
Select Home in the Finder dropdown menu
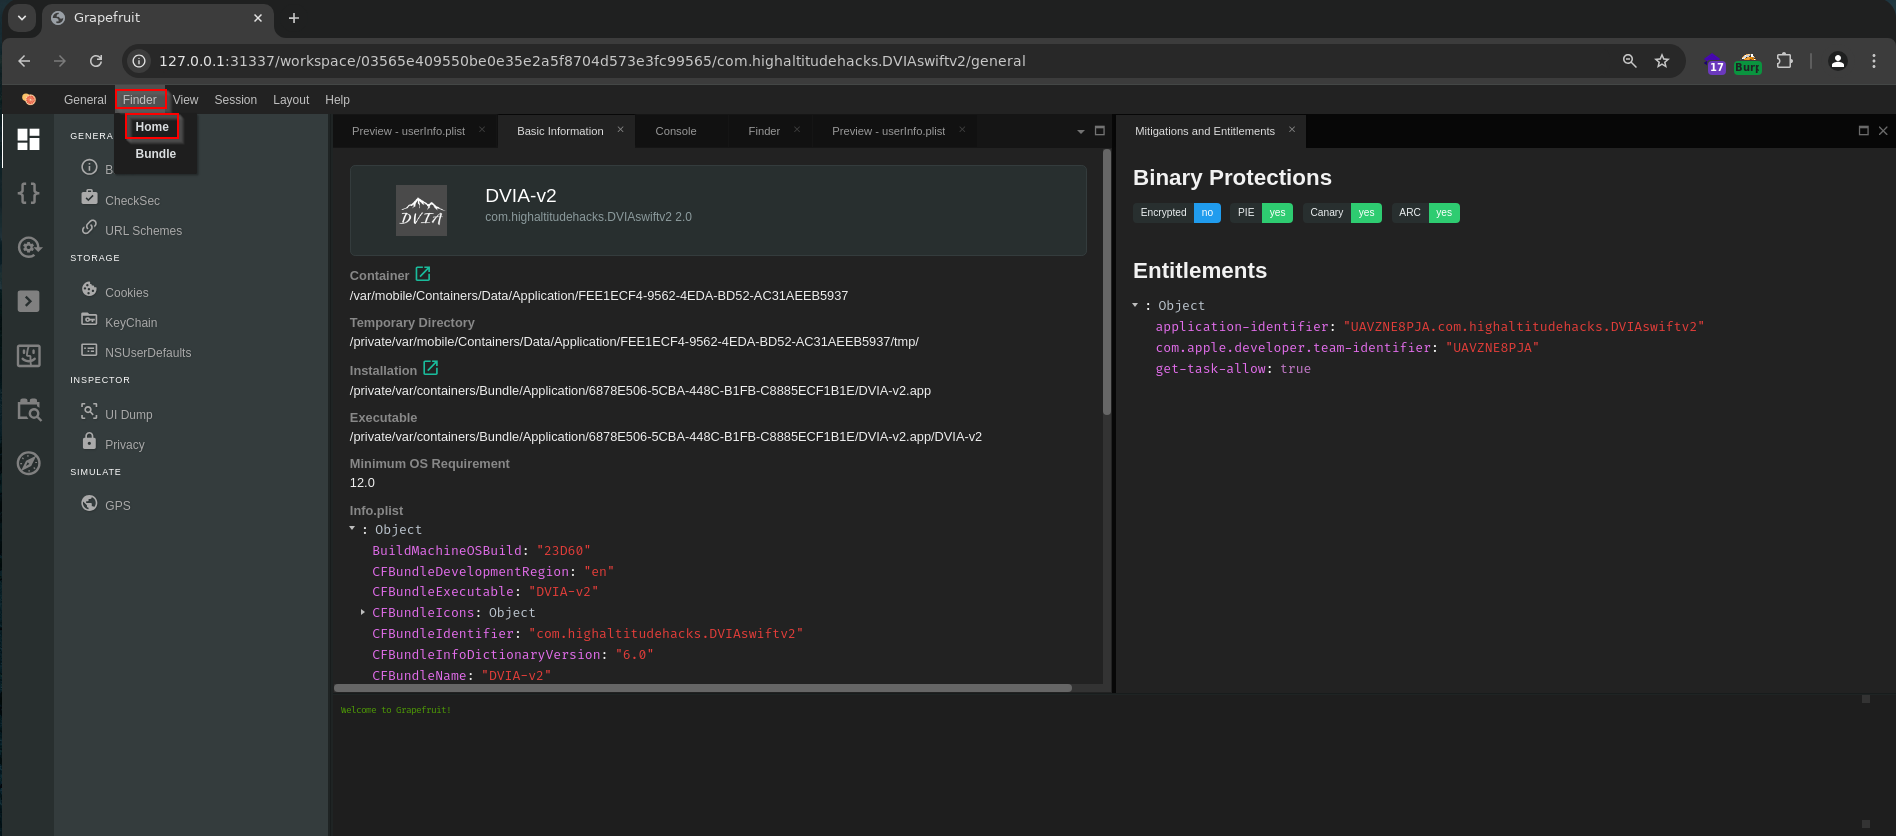click(x=152, y=127)
